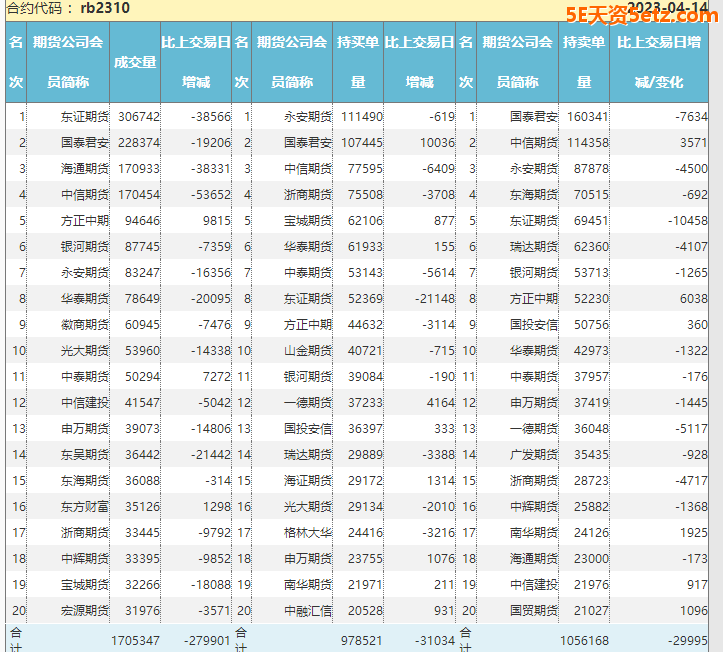
Task: Click the 持卖单量 column header
Action: (584, 62)
